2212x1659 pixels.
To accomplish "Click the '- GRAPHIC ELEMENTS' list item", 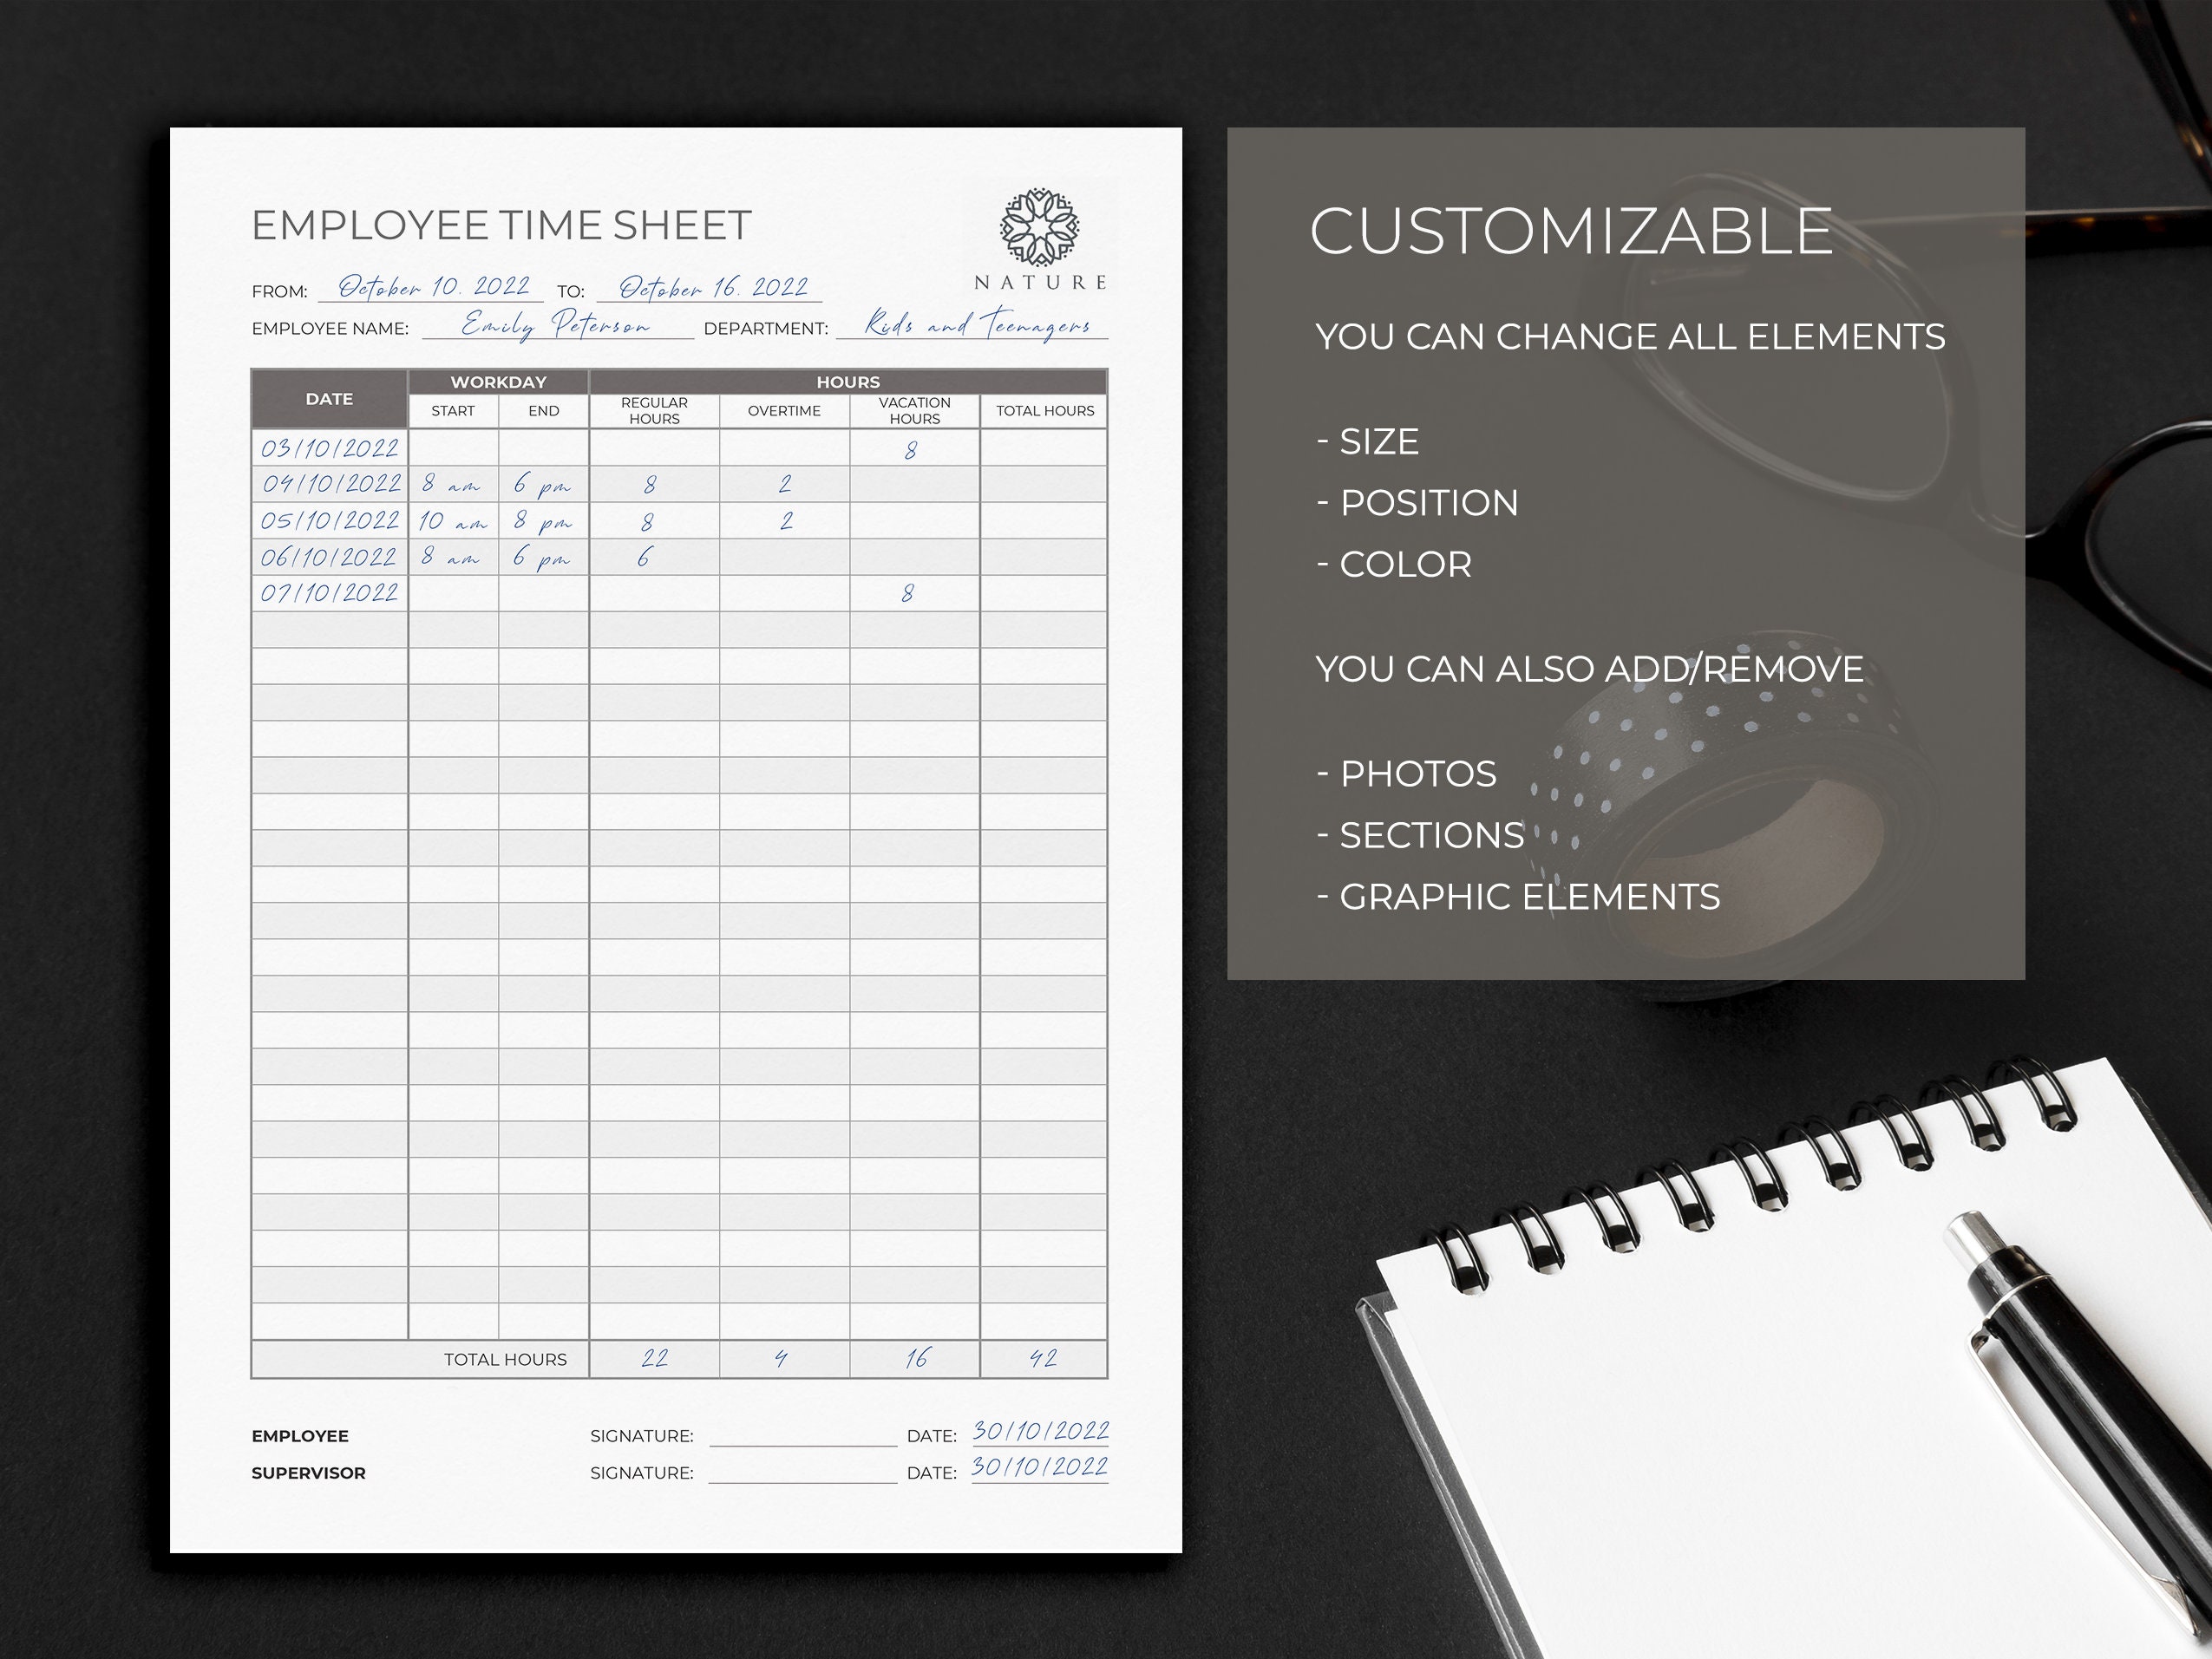I will [x=1518, y=897].
